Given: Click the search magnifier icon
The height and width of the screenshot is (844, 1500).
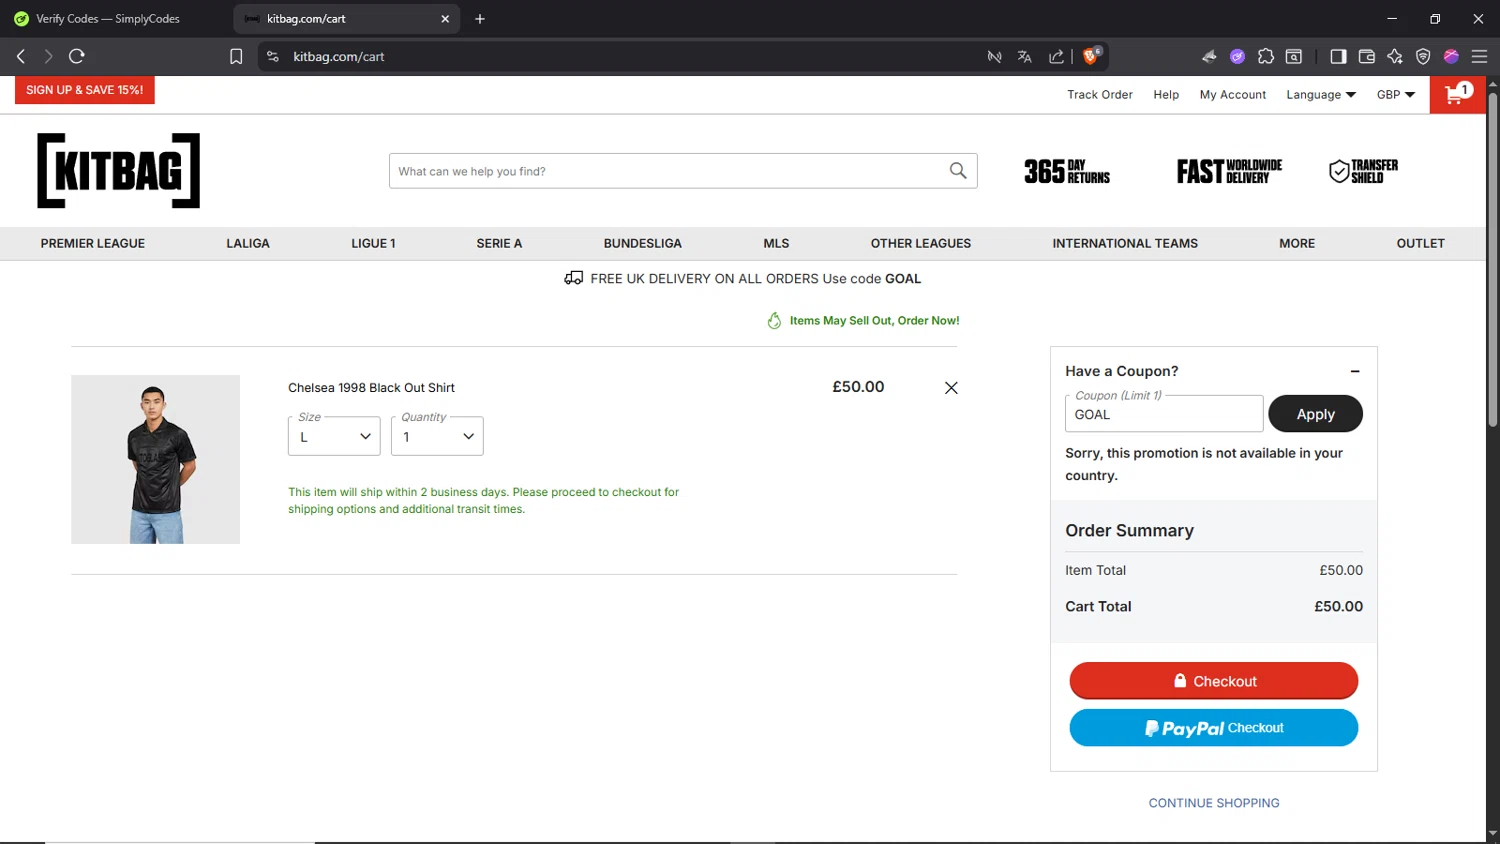Looking at the screenshot, I should (x=958, y=171).
